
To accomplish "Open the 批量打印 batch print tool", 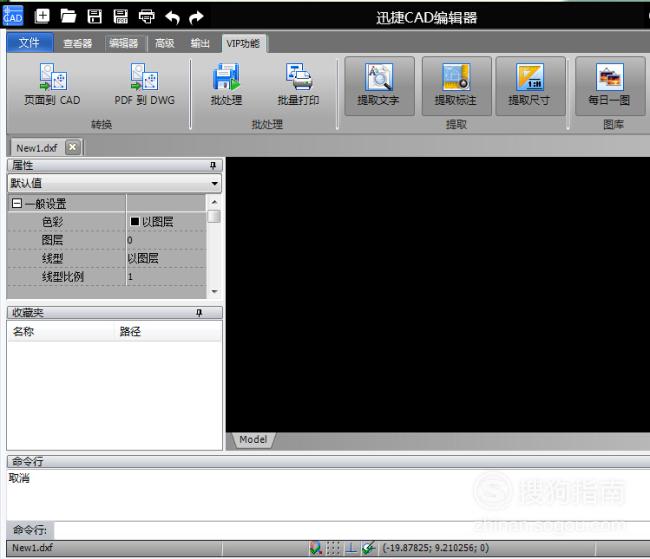I will (298, 84).
